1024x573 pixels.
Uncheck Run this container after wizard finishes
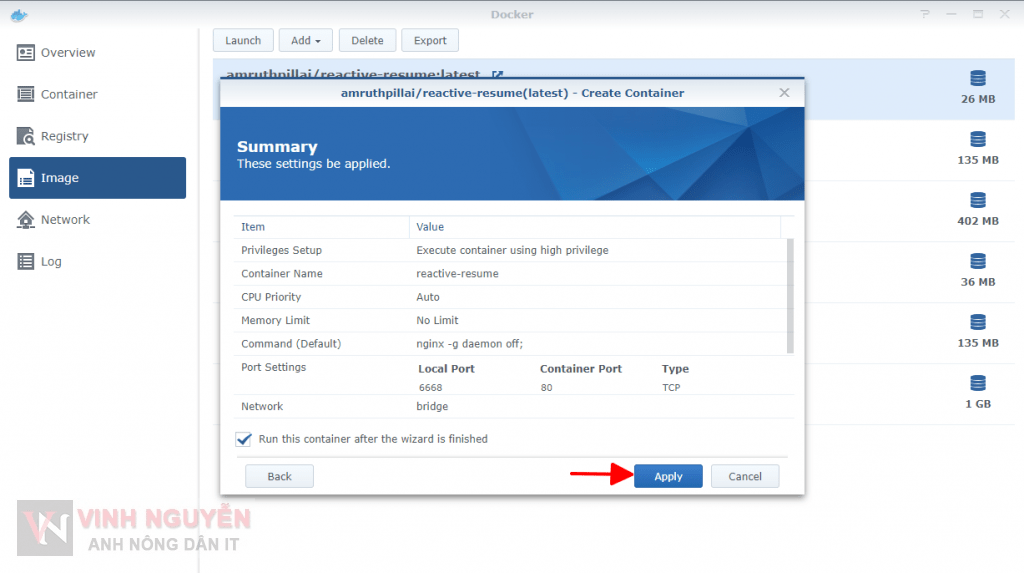pos(244,439)
